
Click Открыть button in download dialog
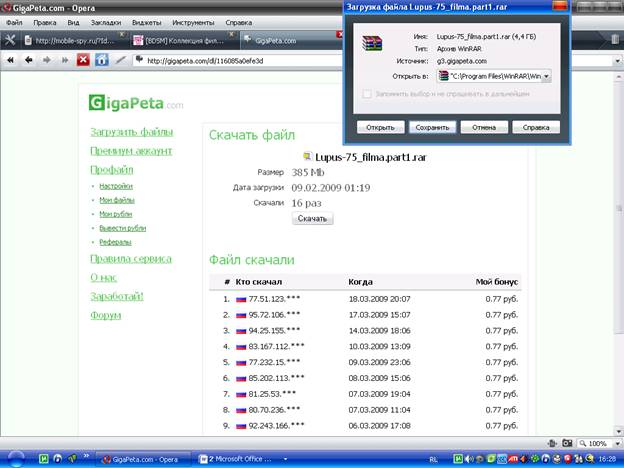tap(380, 127)
